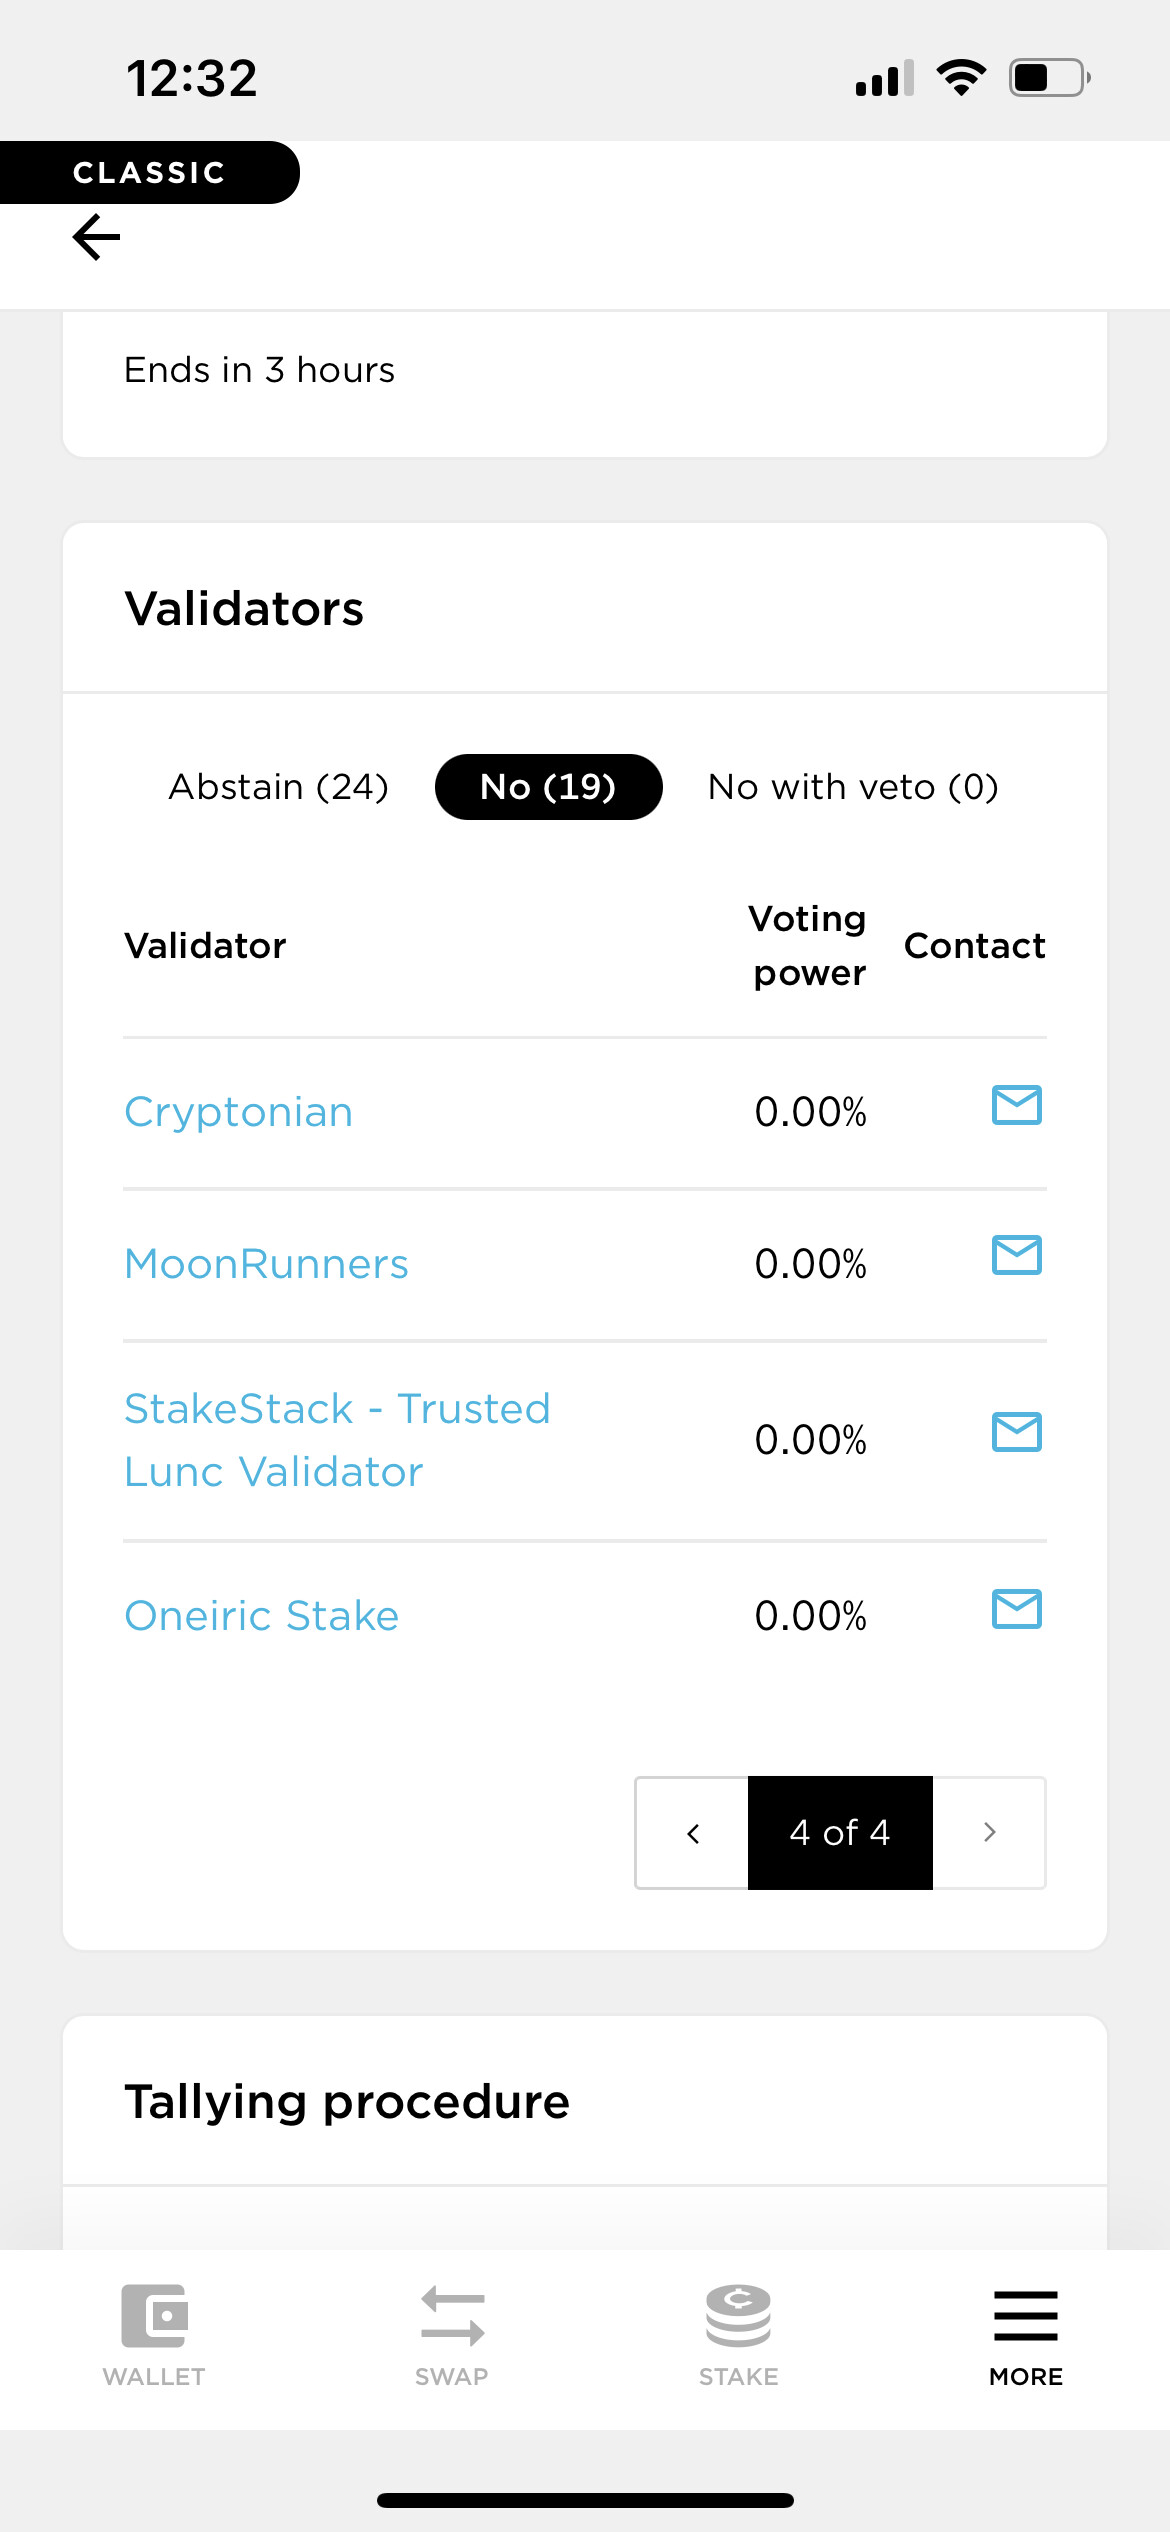View StakeStack - Trusted Lunc Validator
1170x2532 pixels.
click(x=337, y=1440)
